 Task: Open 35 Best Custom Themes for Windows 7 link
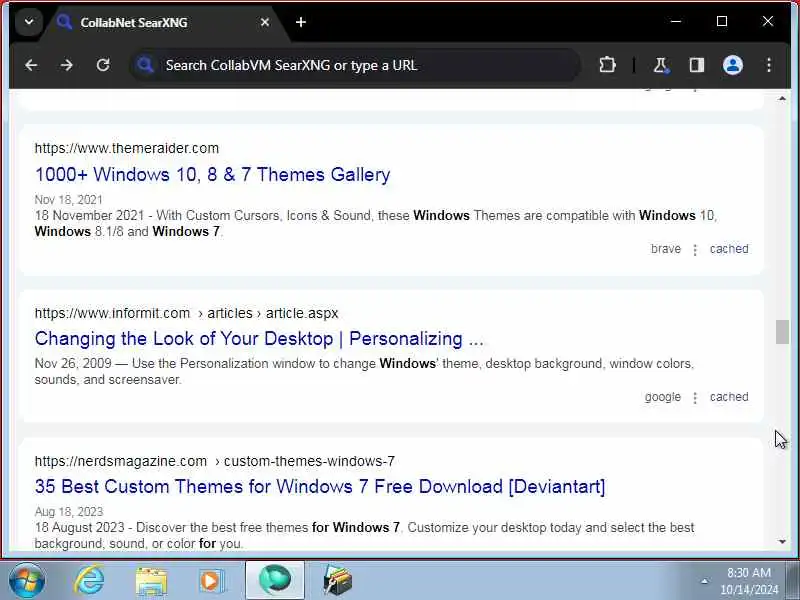tap(320, 487)
